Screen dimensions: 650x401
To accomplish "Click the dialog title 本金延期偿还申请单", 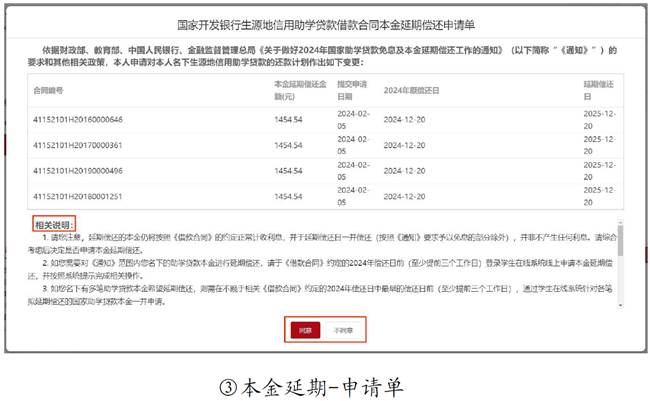I will click(324, 23).
